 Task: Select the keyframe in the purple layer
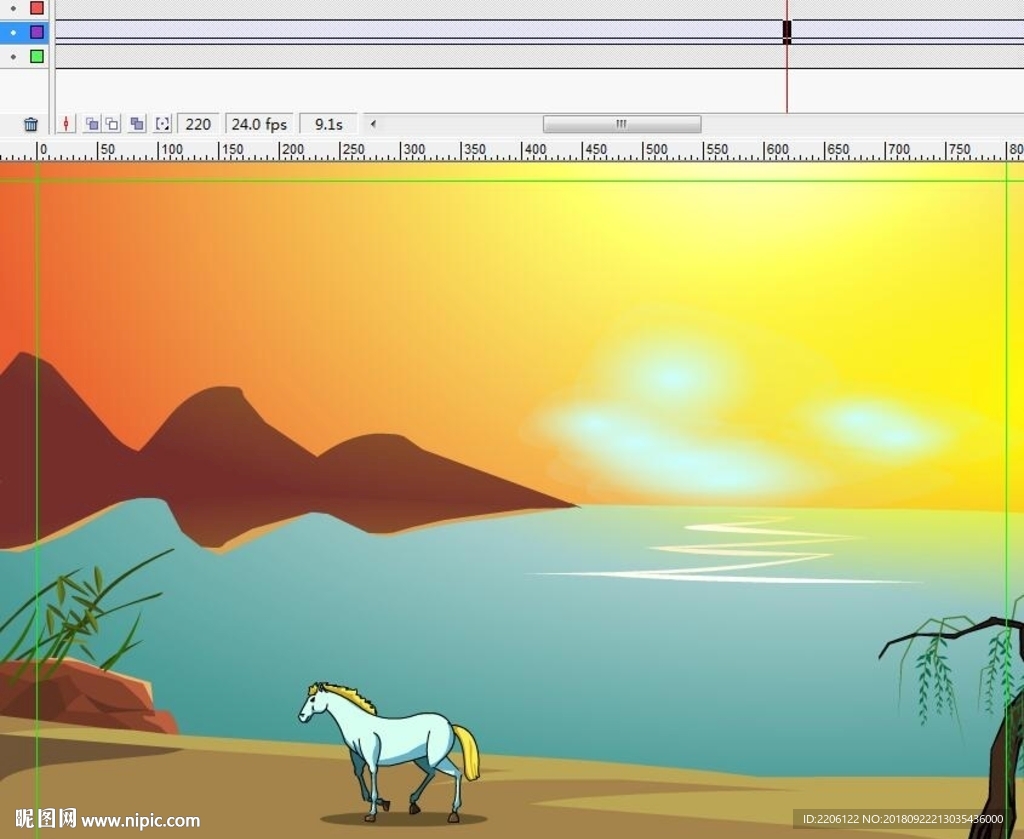(x=787, y=32)
